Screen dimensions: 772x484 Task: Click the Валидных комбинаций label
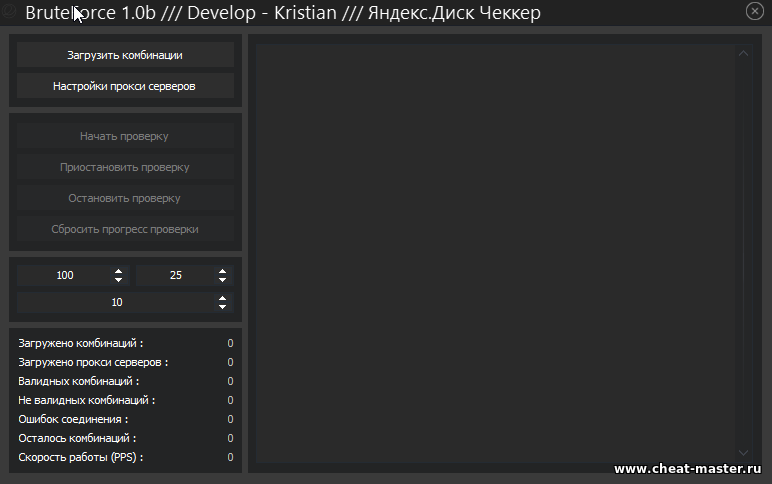coord(79,381)
